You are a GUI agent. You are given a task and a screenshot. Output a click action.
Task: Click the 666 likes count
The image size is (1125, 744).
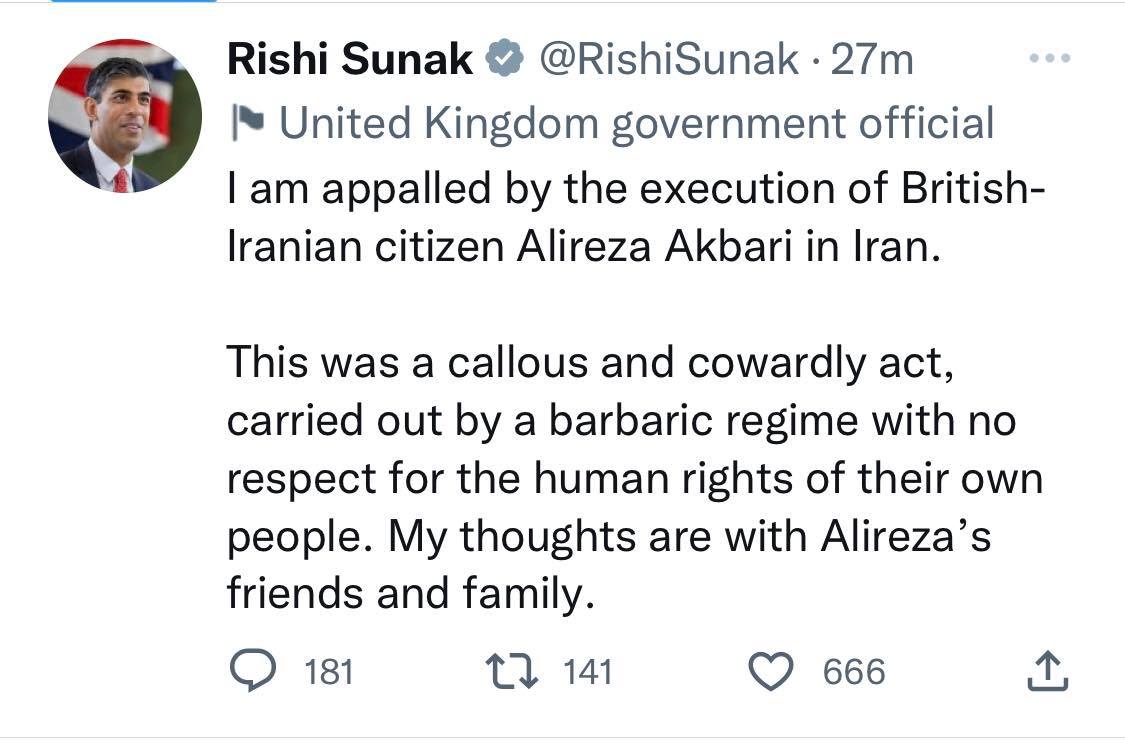pyautogui.click(x=854, y=672)
